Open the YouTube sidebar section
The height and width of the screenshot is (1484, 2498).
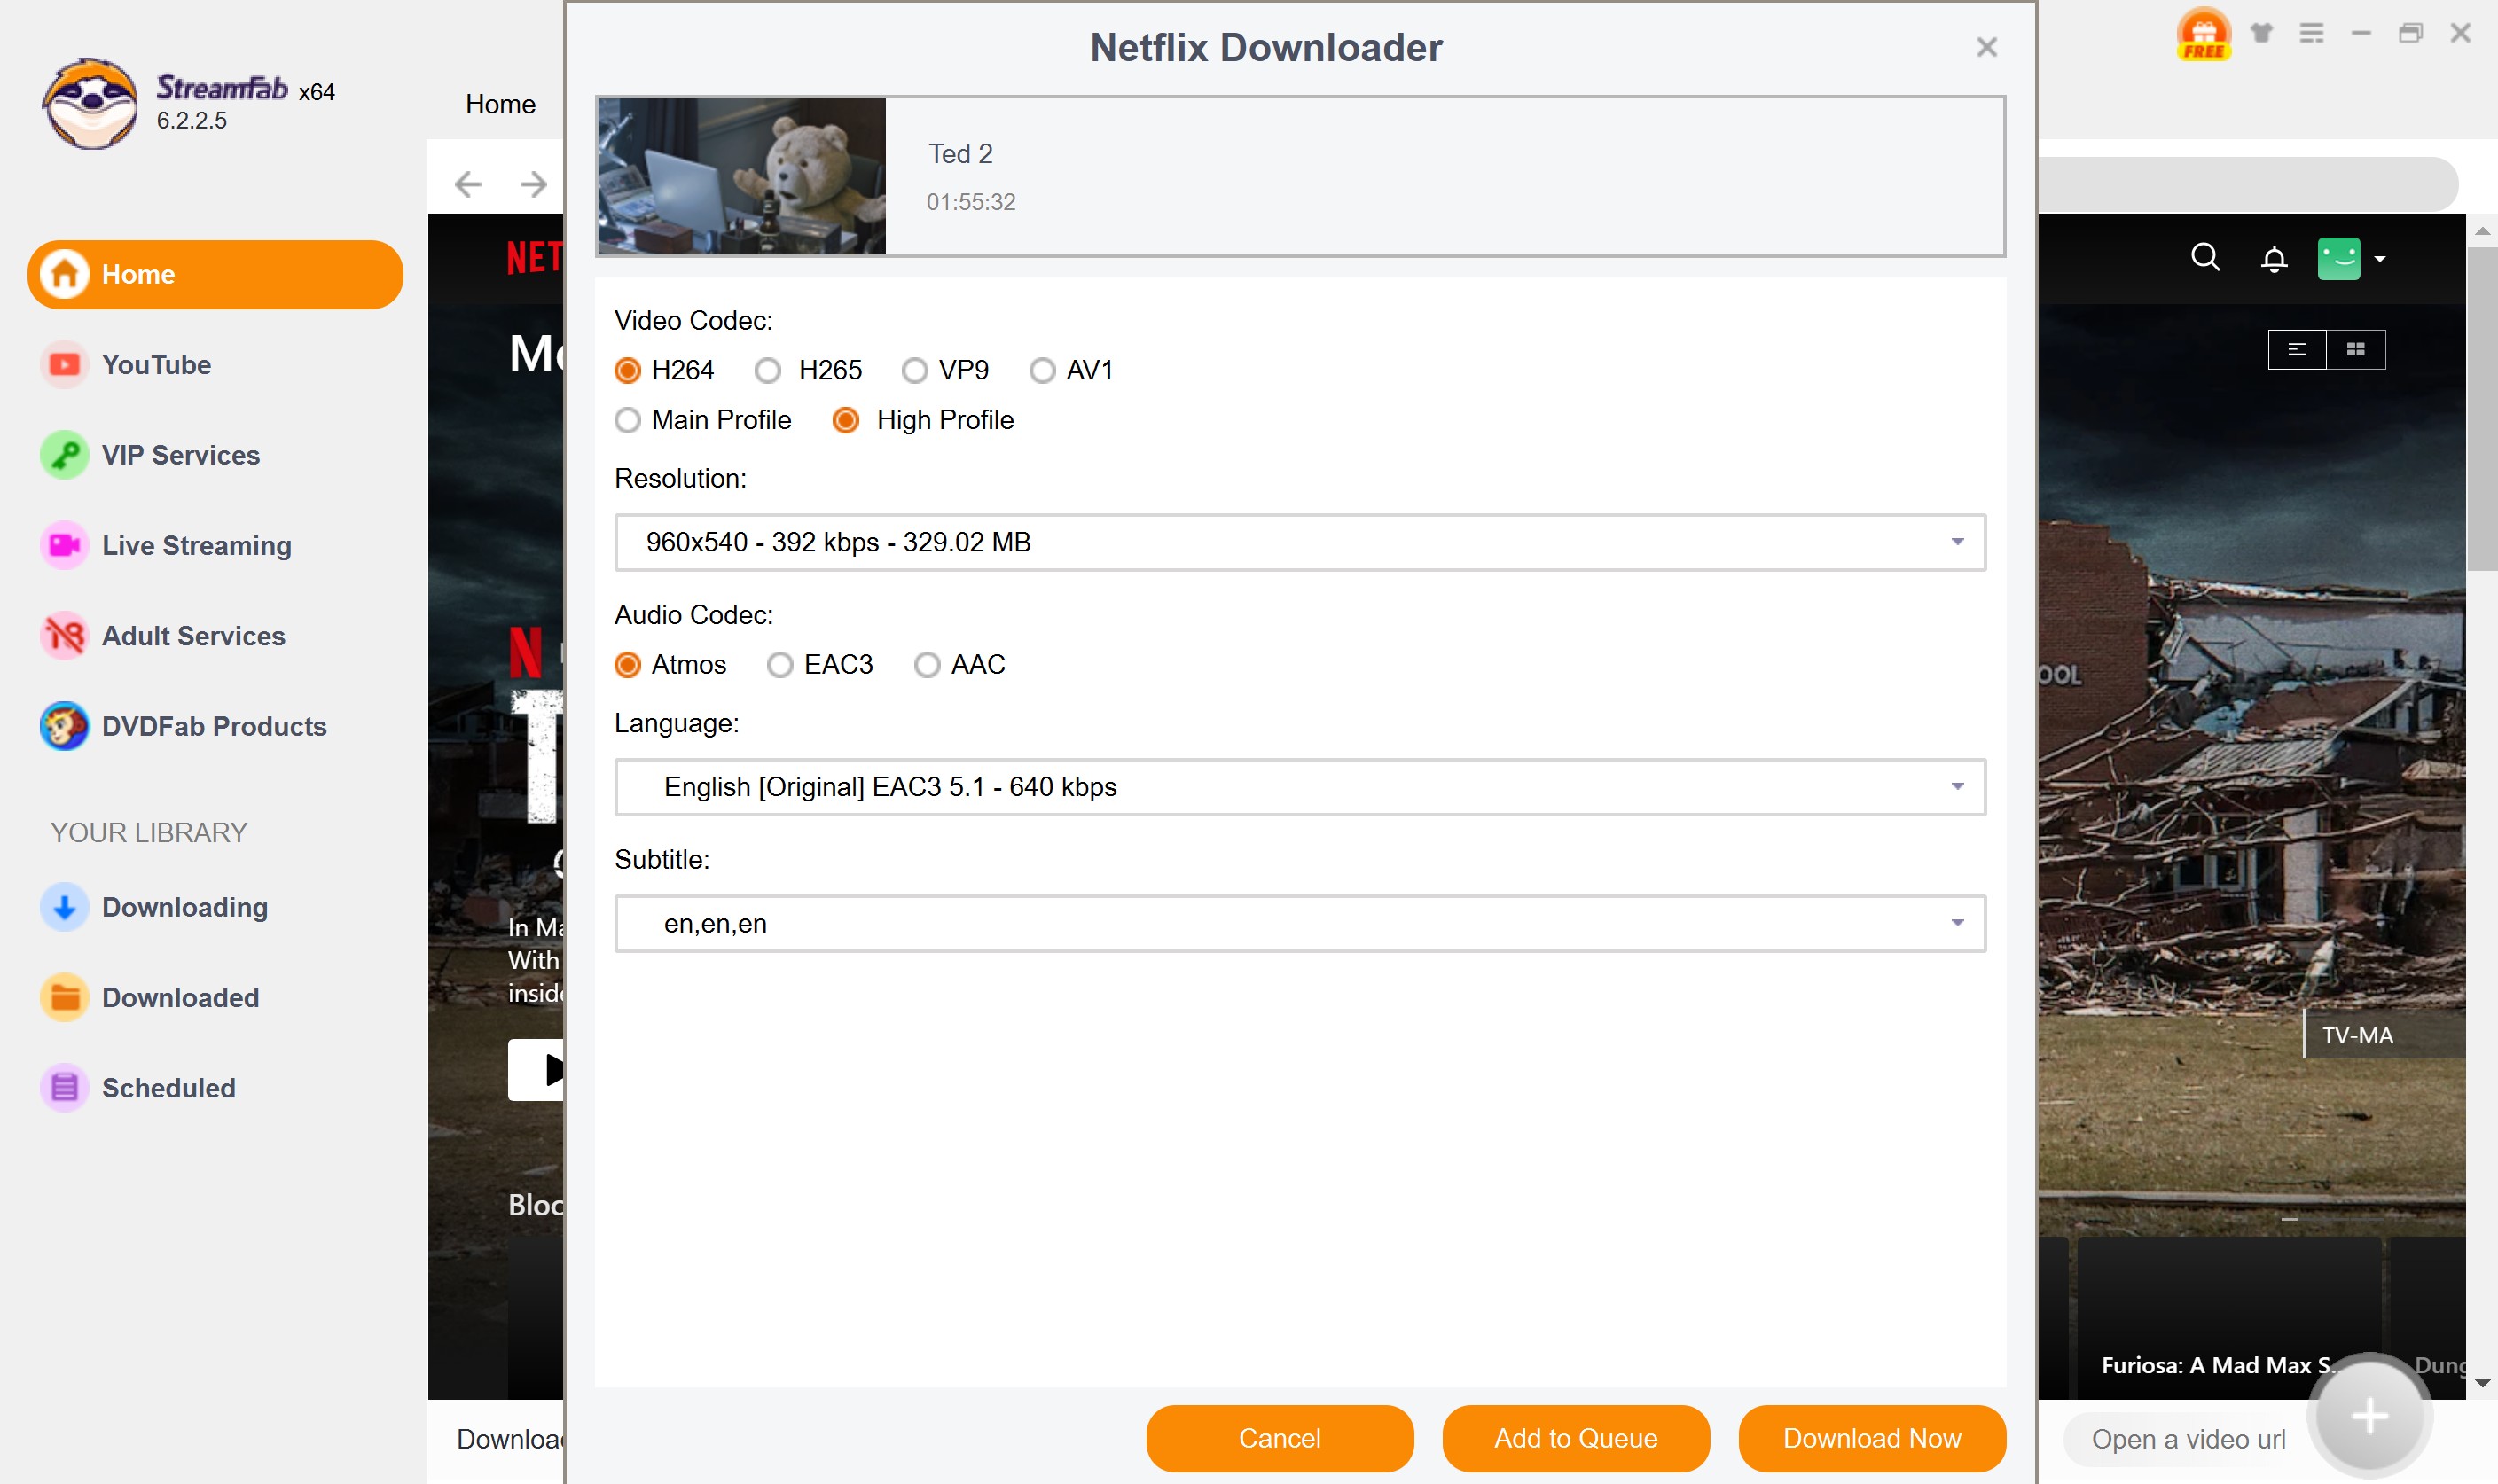(x=156, y=365)
